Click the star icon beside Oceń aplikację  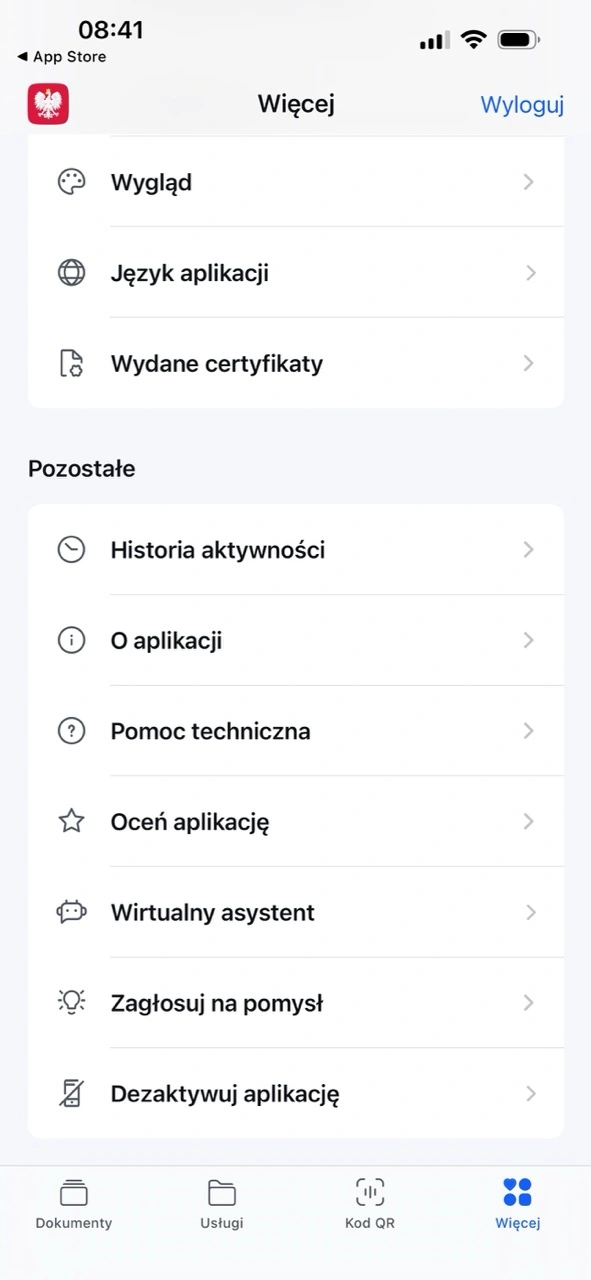[x=71, y=821]
